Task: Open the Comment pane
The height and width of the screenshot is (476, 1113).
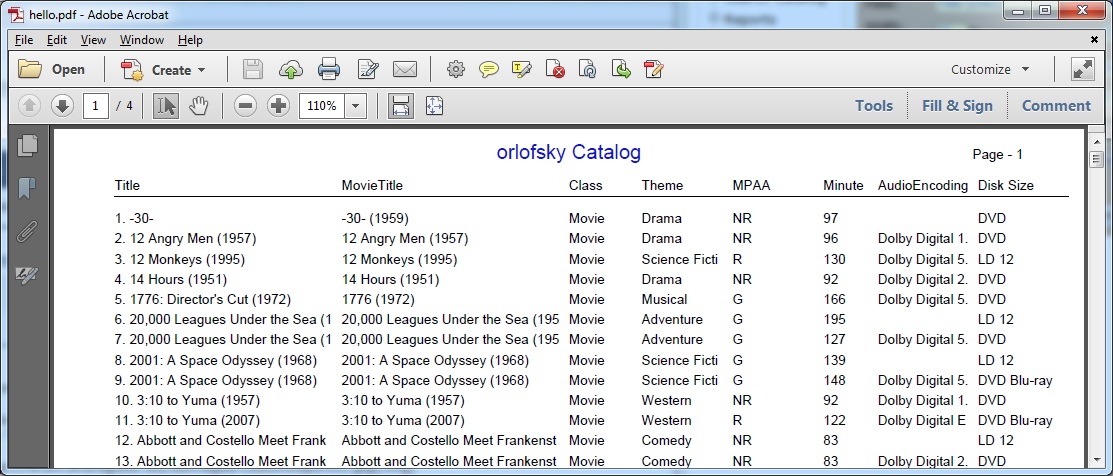Action: point(1056,106)
